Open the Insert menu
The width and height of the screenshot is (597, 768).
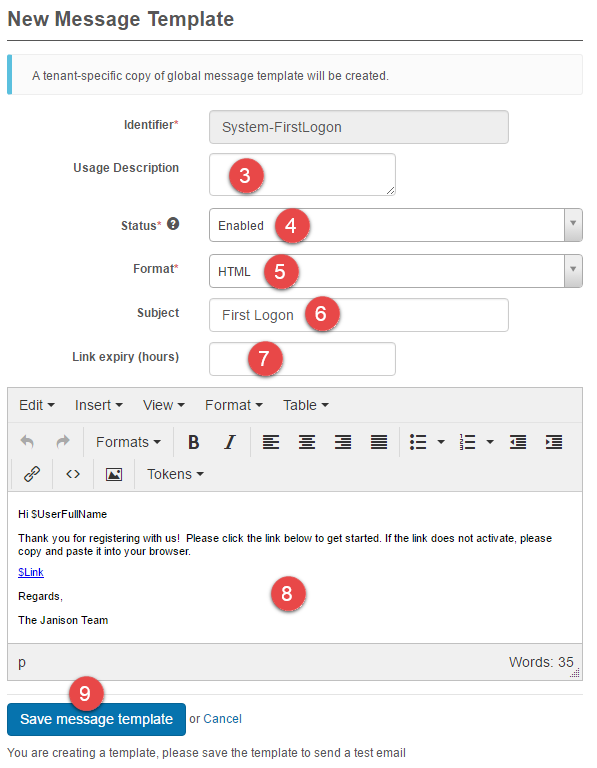(98, 405)
